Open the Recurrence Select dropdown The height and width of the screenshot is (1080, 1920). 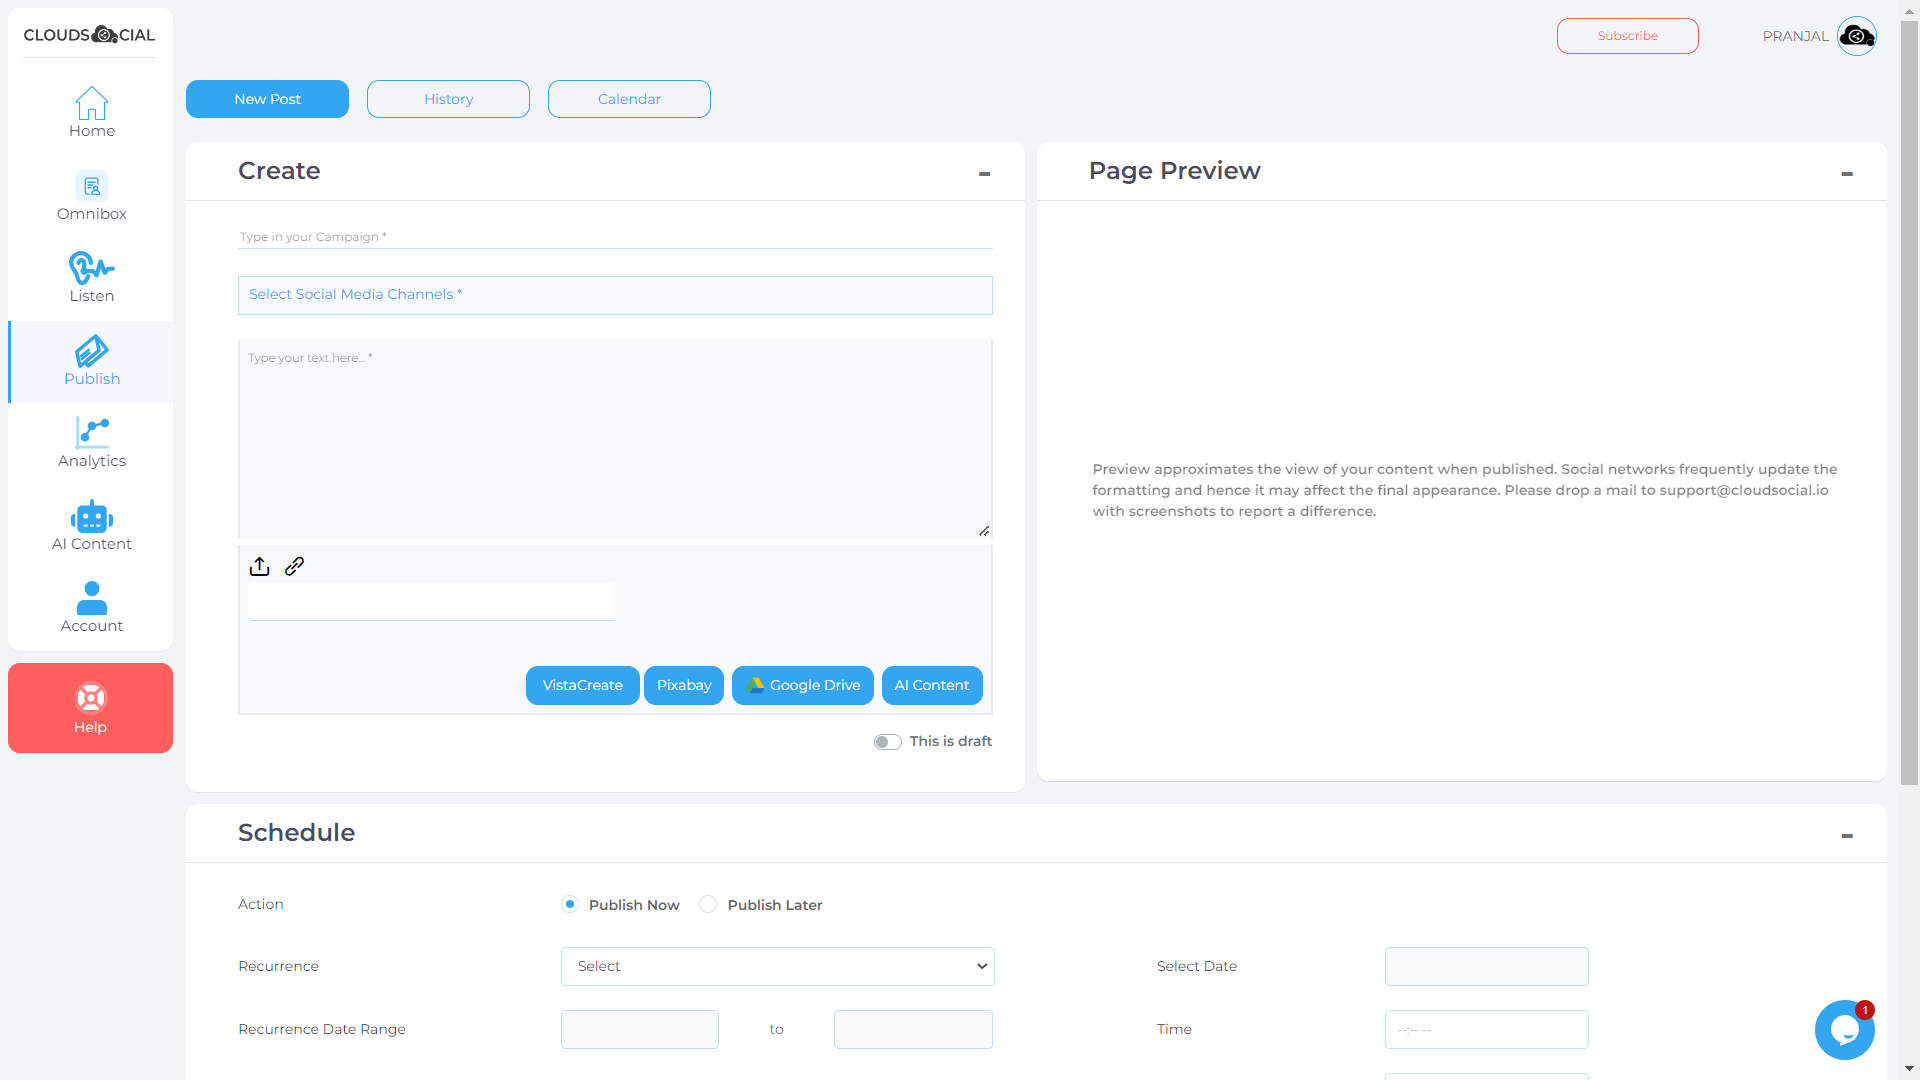[777, 966]
